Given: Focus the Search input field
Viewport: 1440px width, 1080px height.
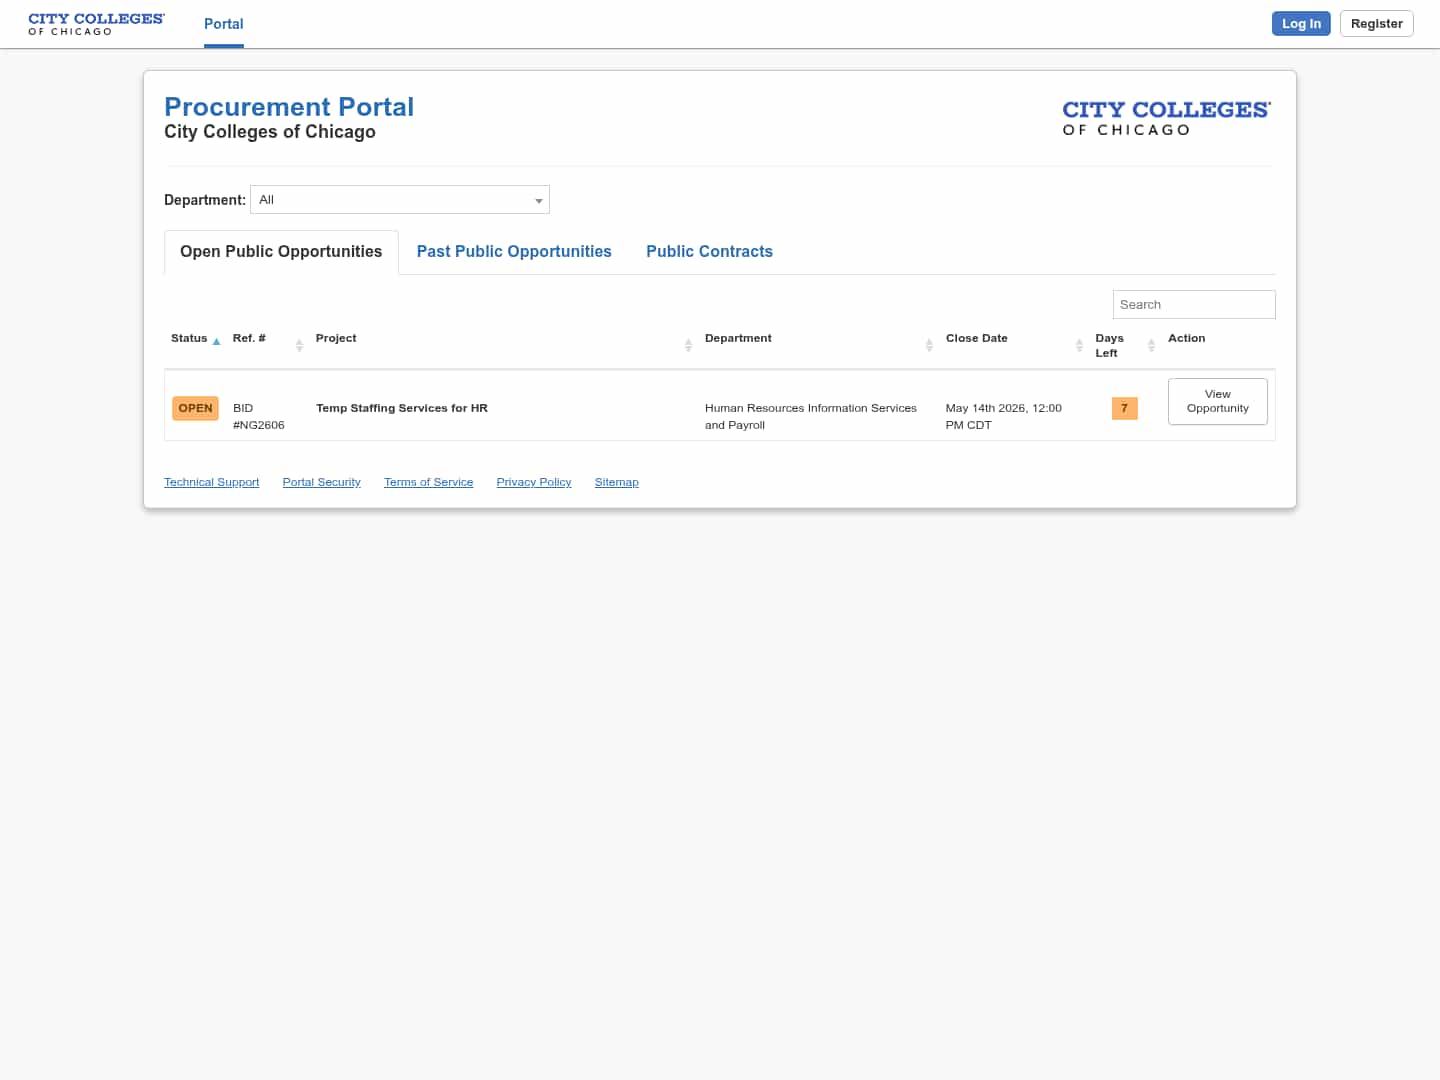Looking at the screenshot, I should pos(1194,305).
